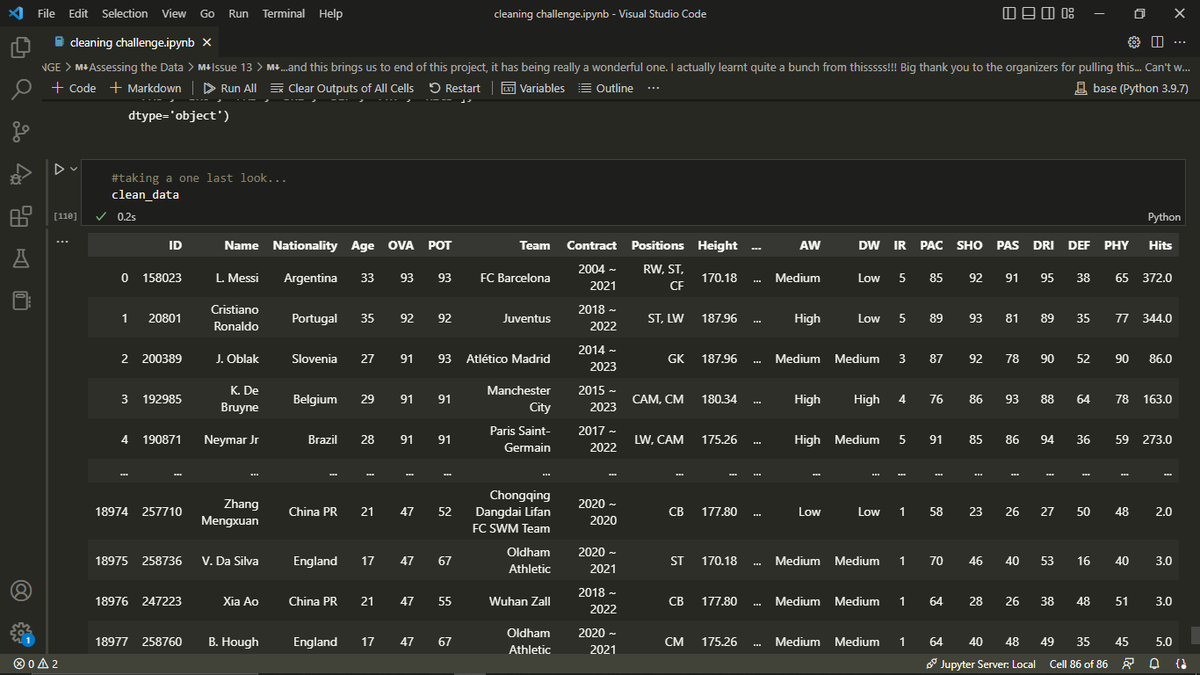Viewport: 1200px width, 675px height.
Task: Open the File menu
Action: point(46,14)
